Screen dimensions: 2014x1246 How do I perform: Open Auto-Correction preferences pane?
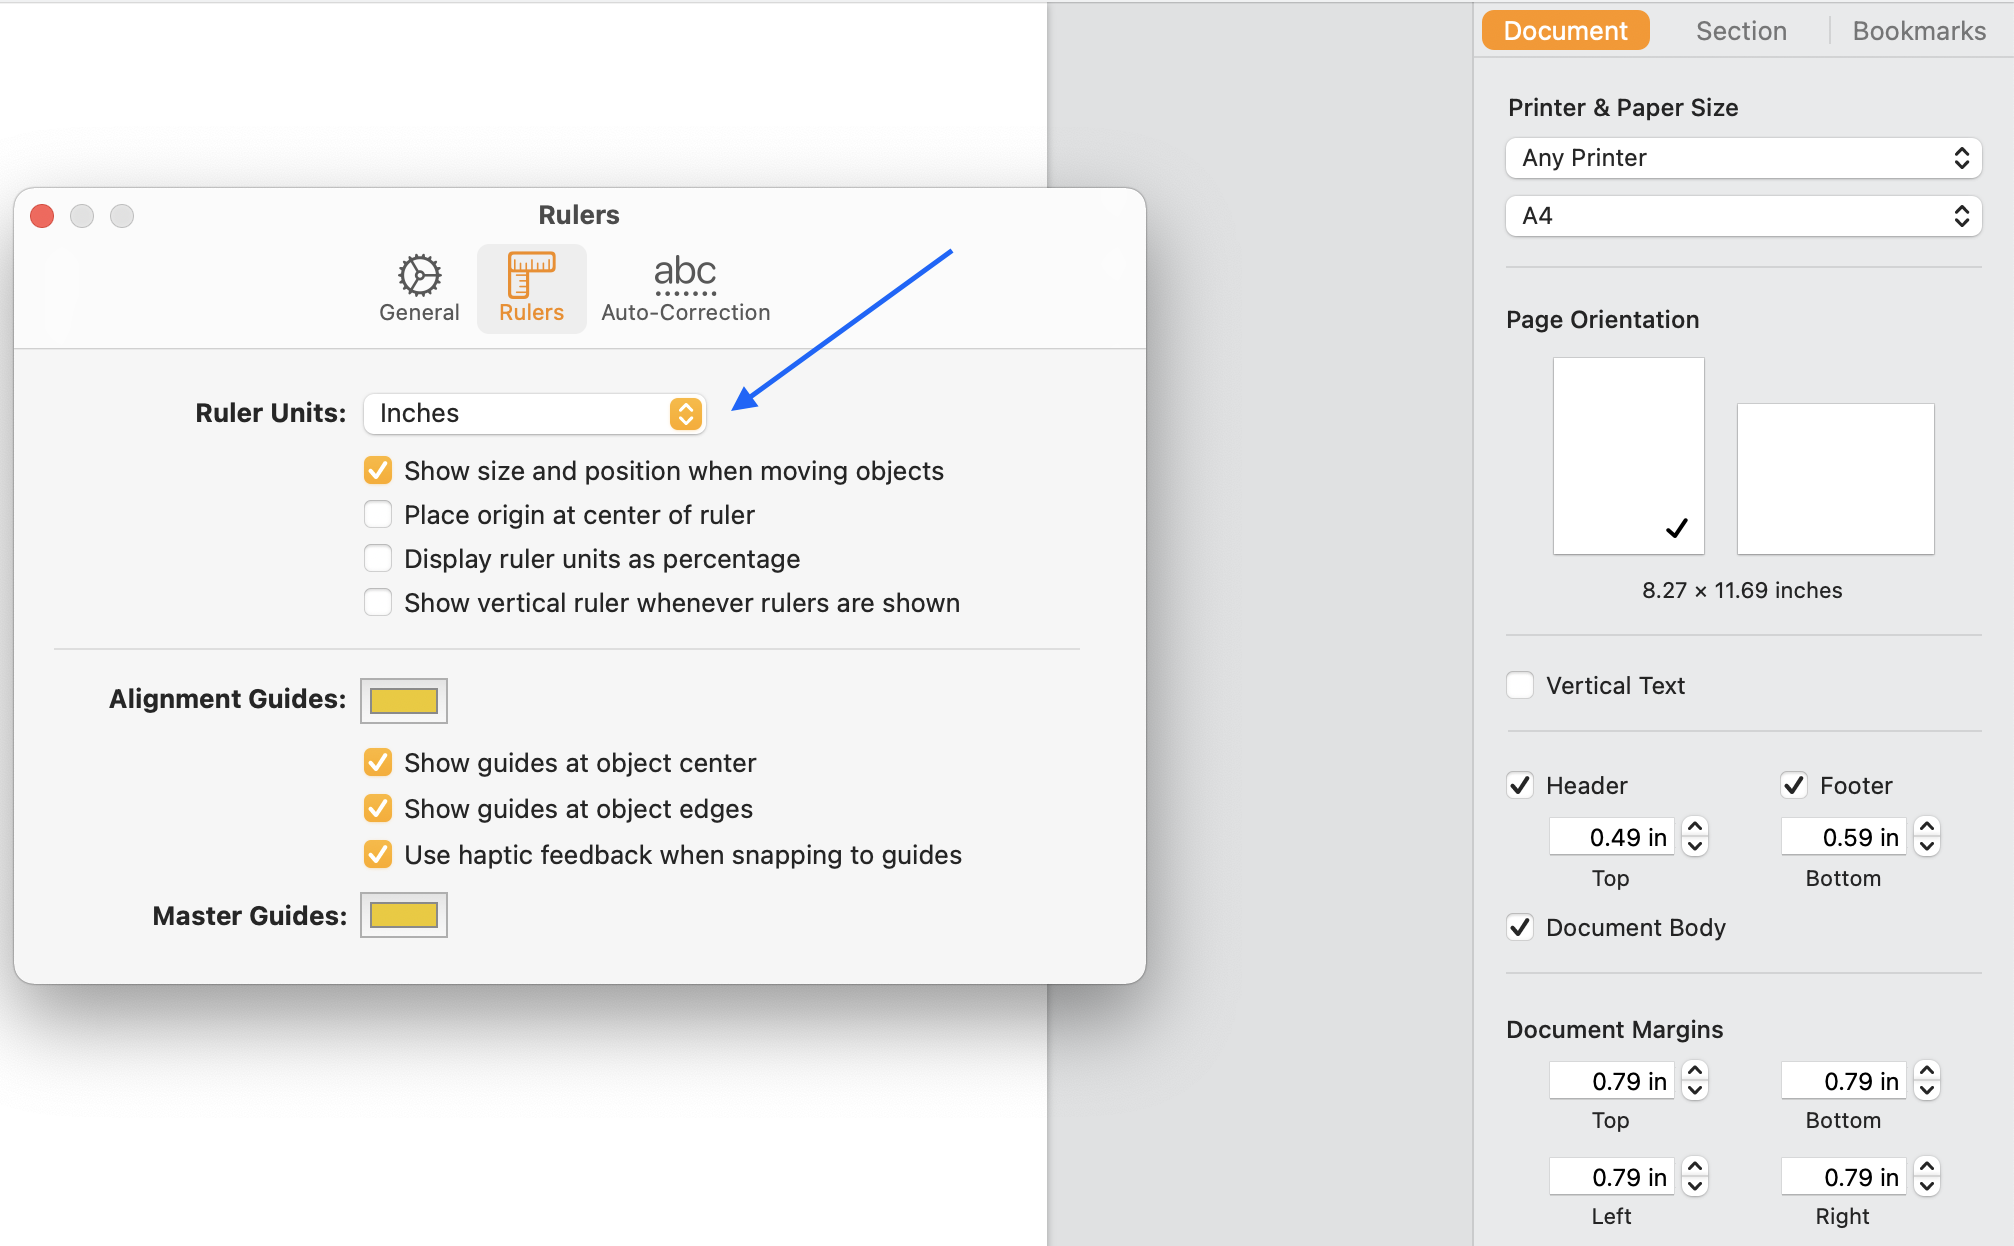pos(685,288)
